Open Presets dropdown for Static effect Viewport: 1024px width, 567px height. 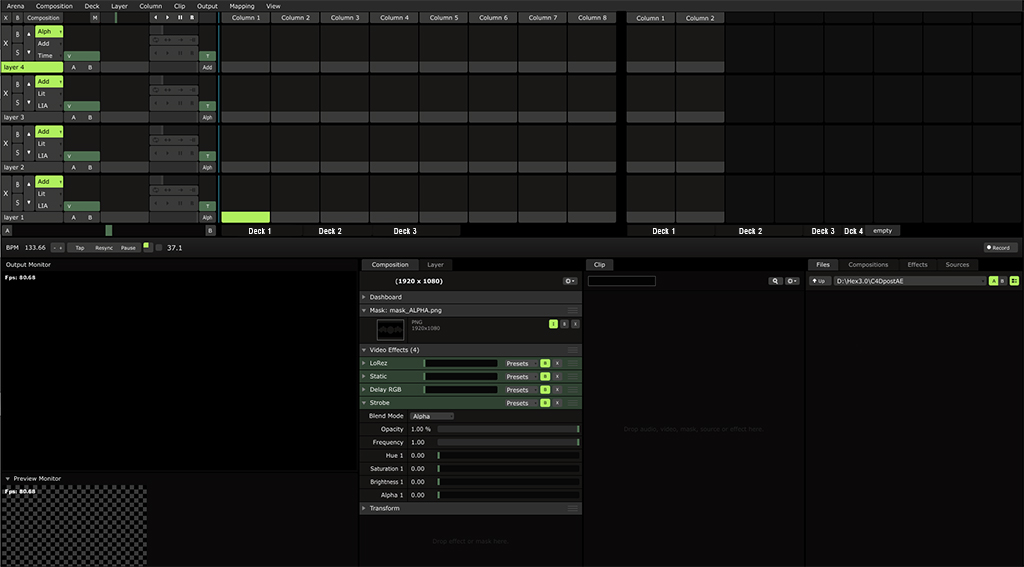pyautogui.click(x=520, y=376)
